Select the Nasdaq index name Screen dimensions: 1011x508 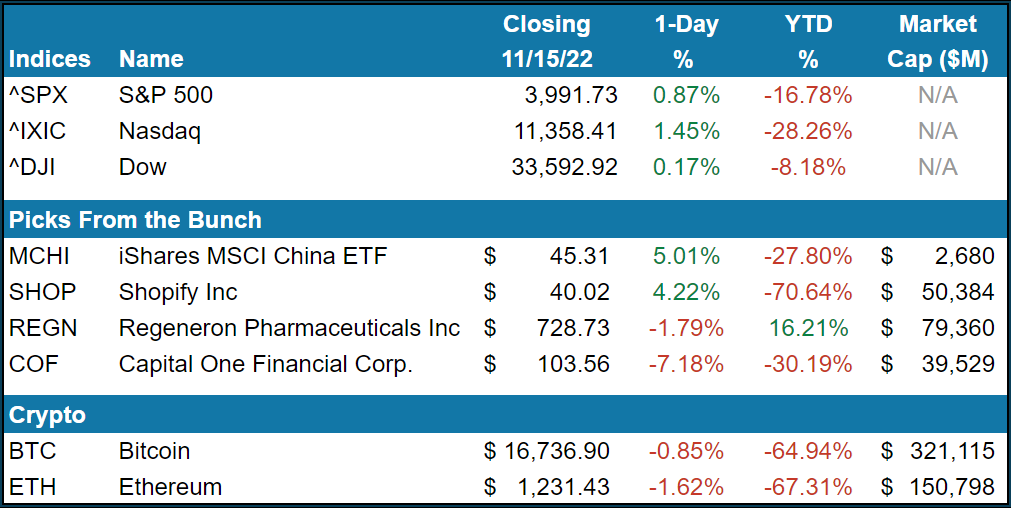coord(160,131)
